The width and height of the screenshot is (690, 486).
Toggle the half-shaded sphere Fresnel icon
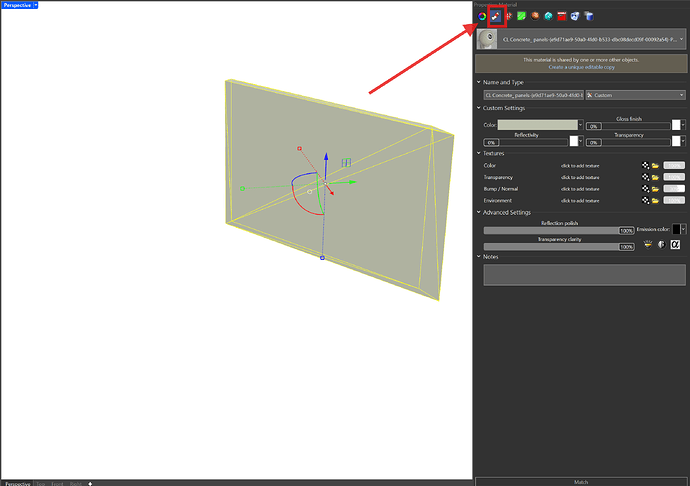661,244
